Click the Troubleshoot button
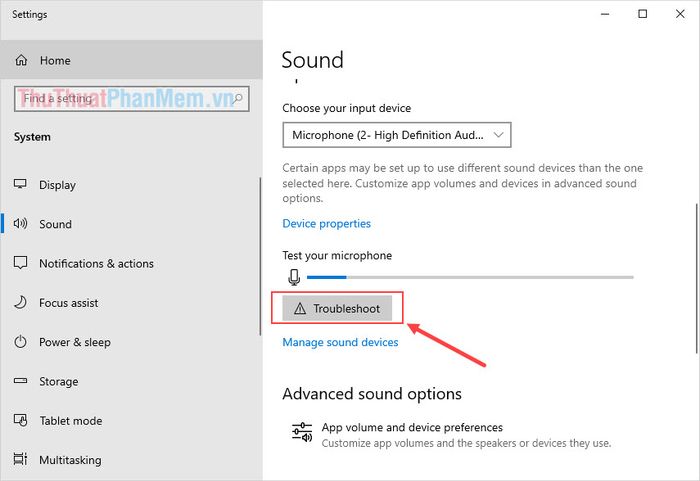Image resolution: width=700 pixels, height=481 pixels. tap(337, 308)
